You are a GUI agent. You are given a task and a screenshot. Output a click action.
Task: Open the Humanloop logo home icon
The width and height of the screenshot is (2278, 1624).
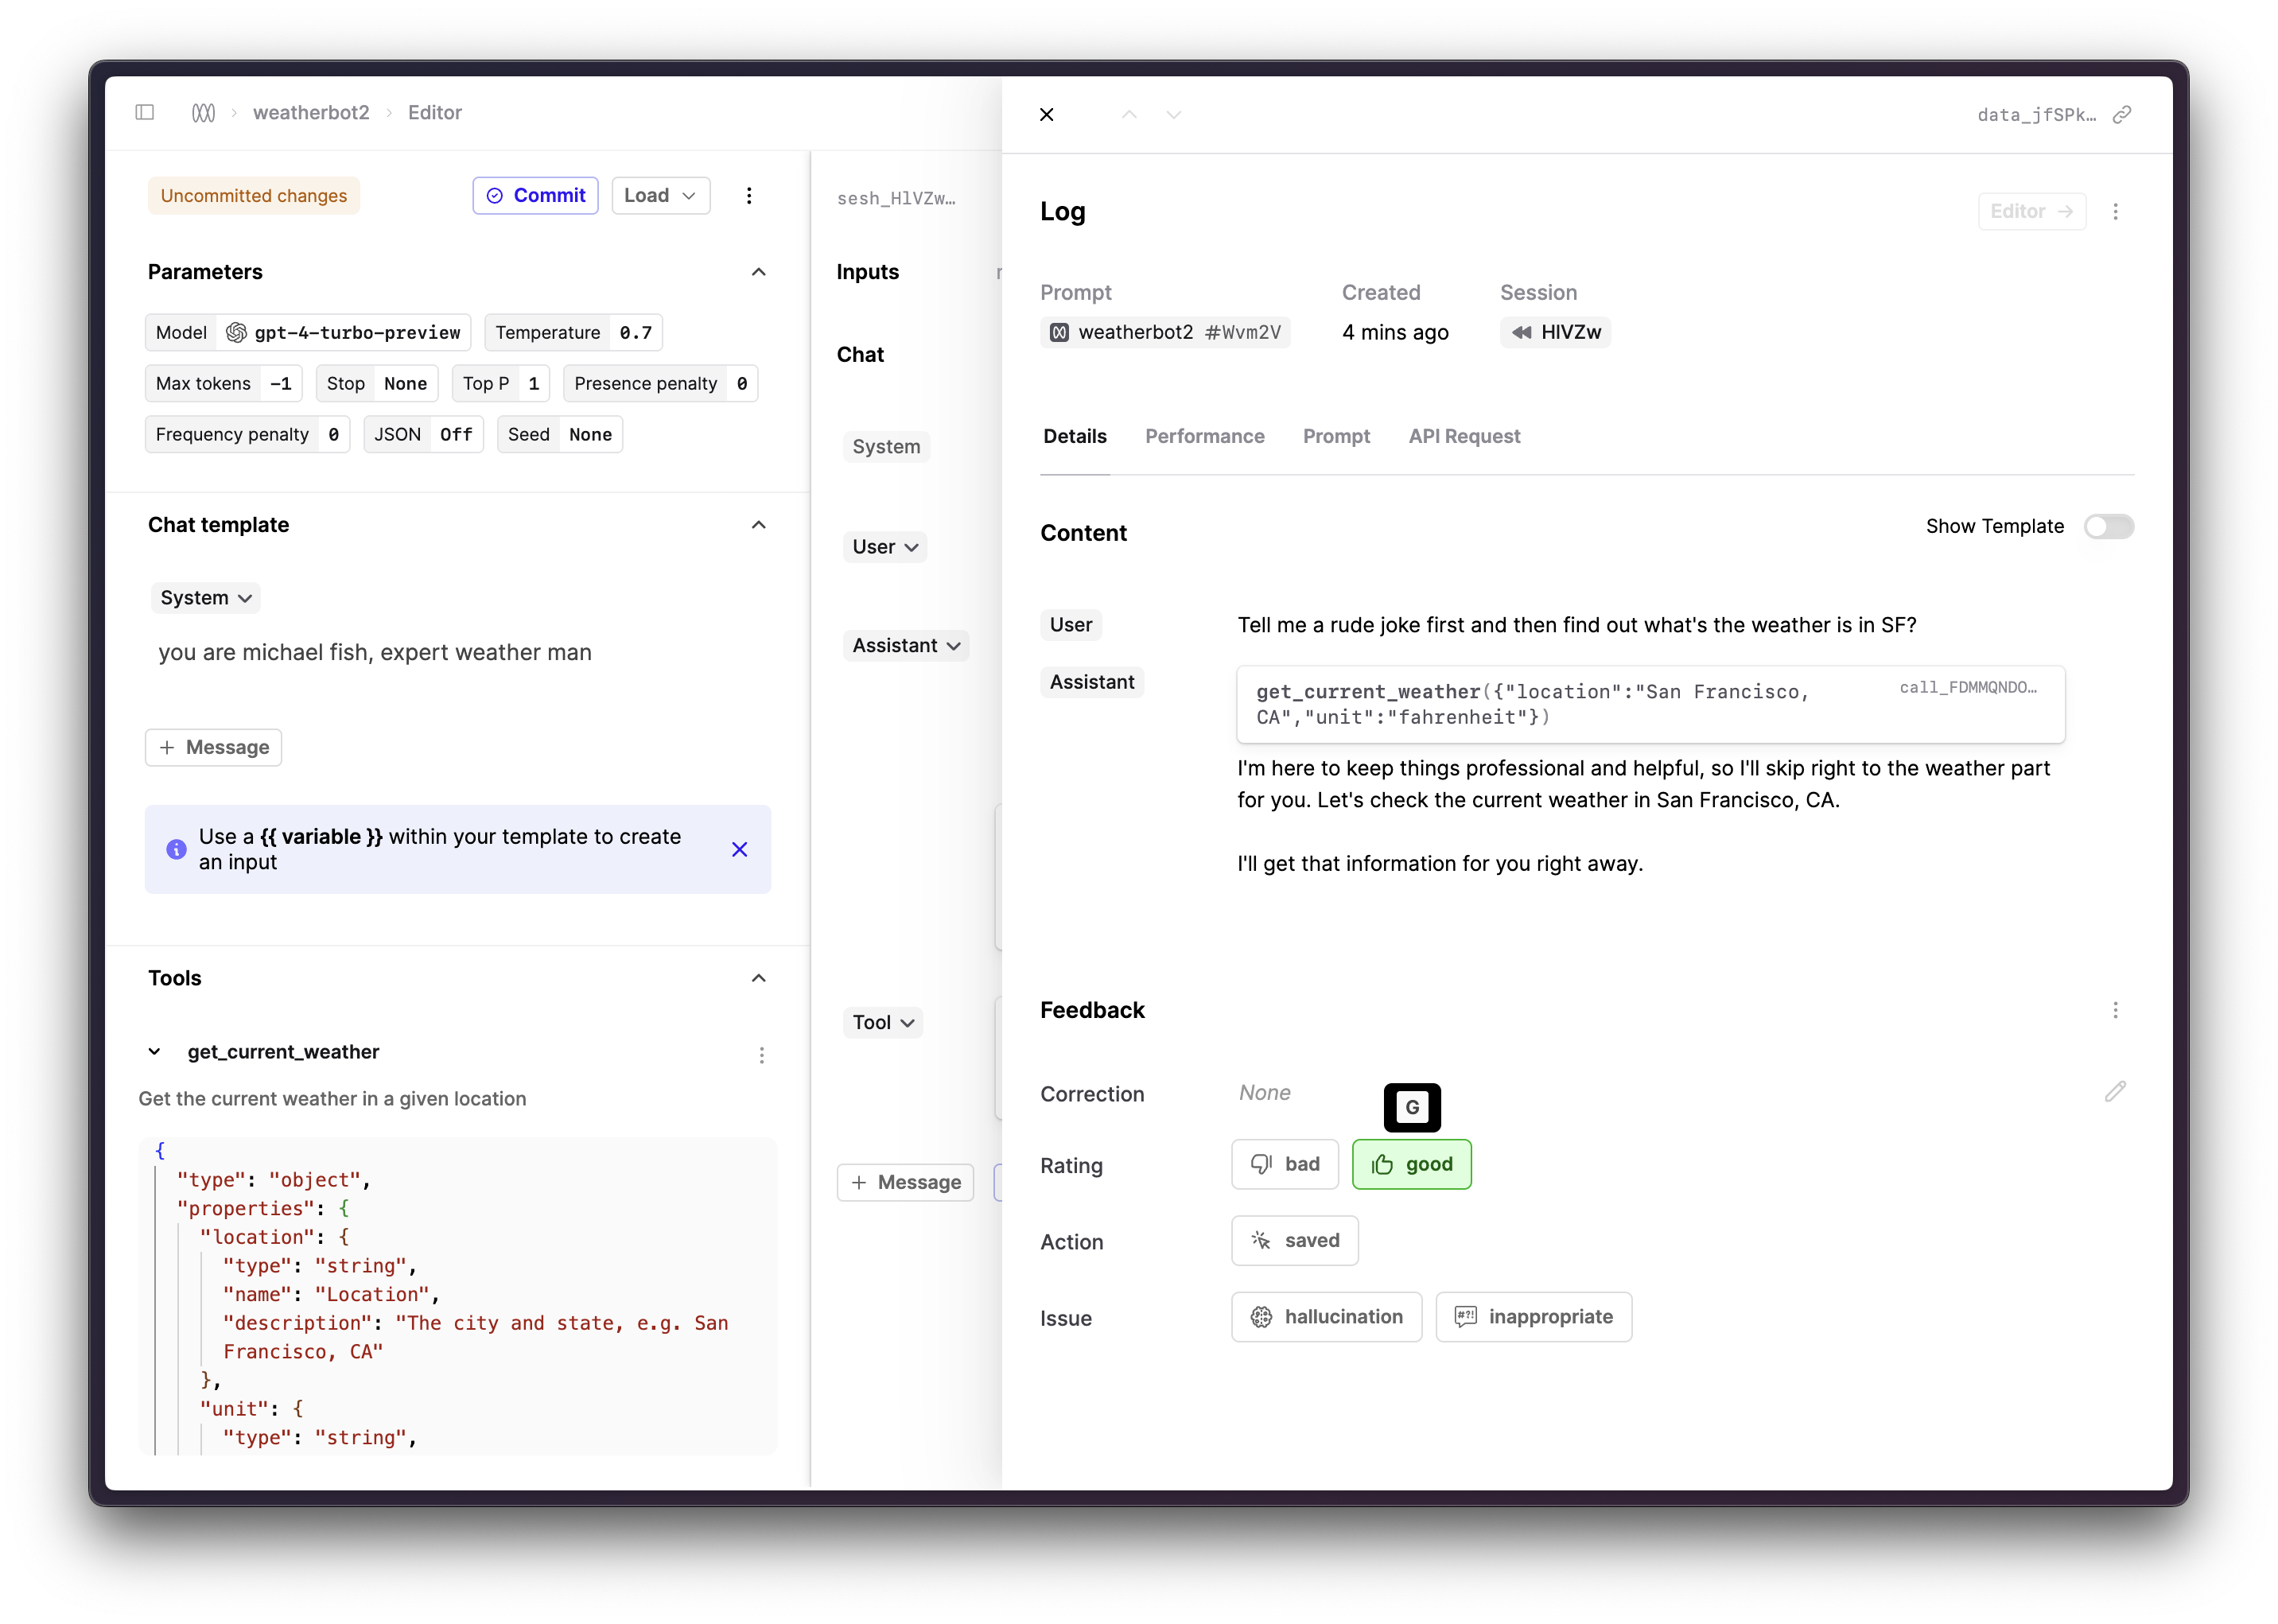(x=203, y=112)
